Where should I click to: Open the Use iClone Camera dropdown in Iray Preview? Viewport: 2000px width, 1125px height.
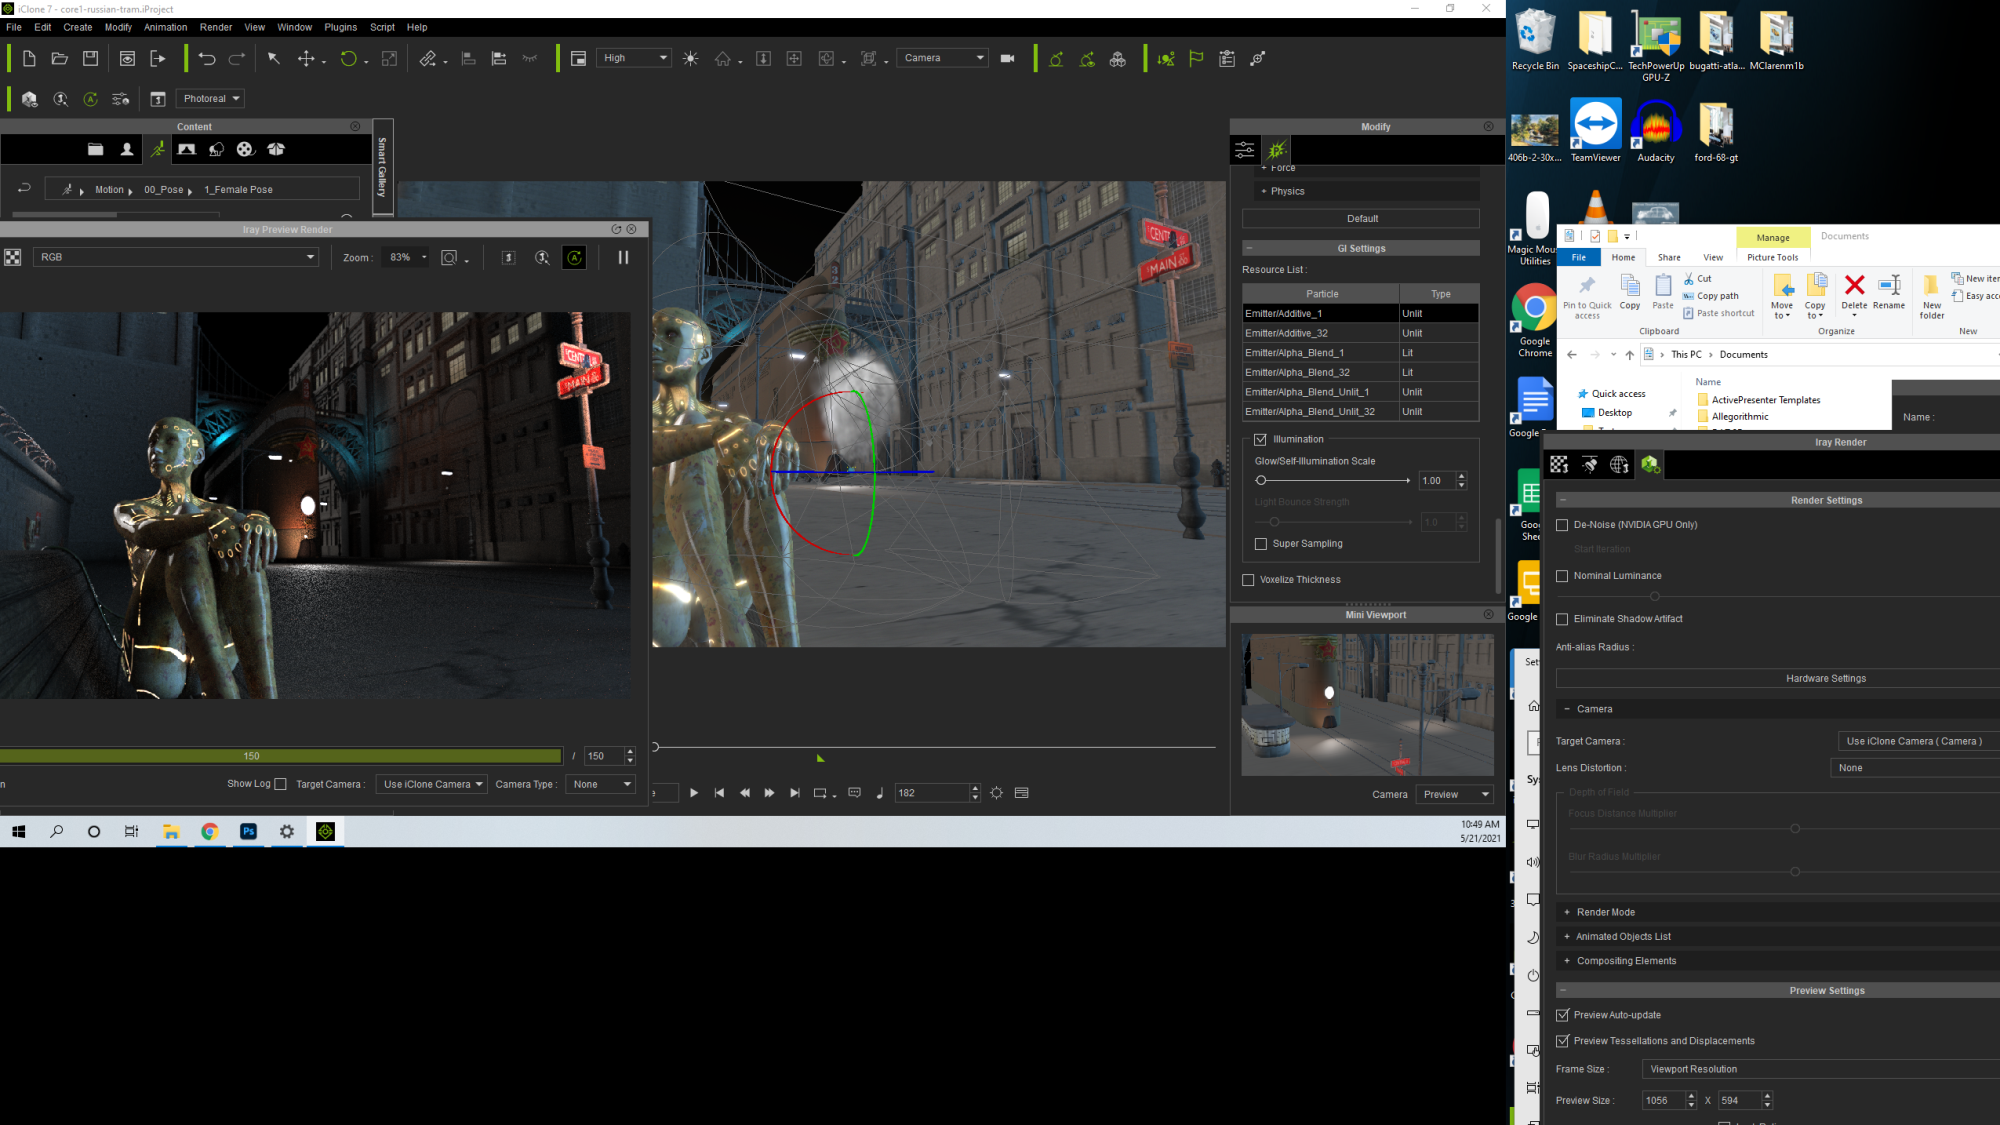tap(431, 784)
